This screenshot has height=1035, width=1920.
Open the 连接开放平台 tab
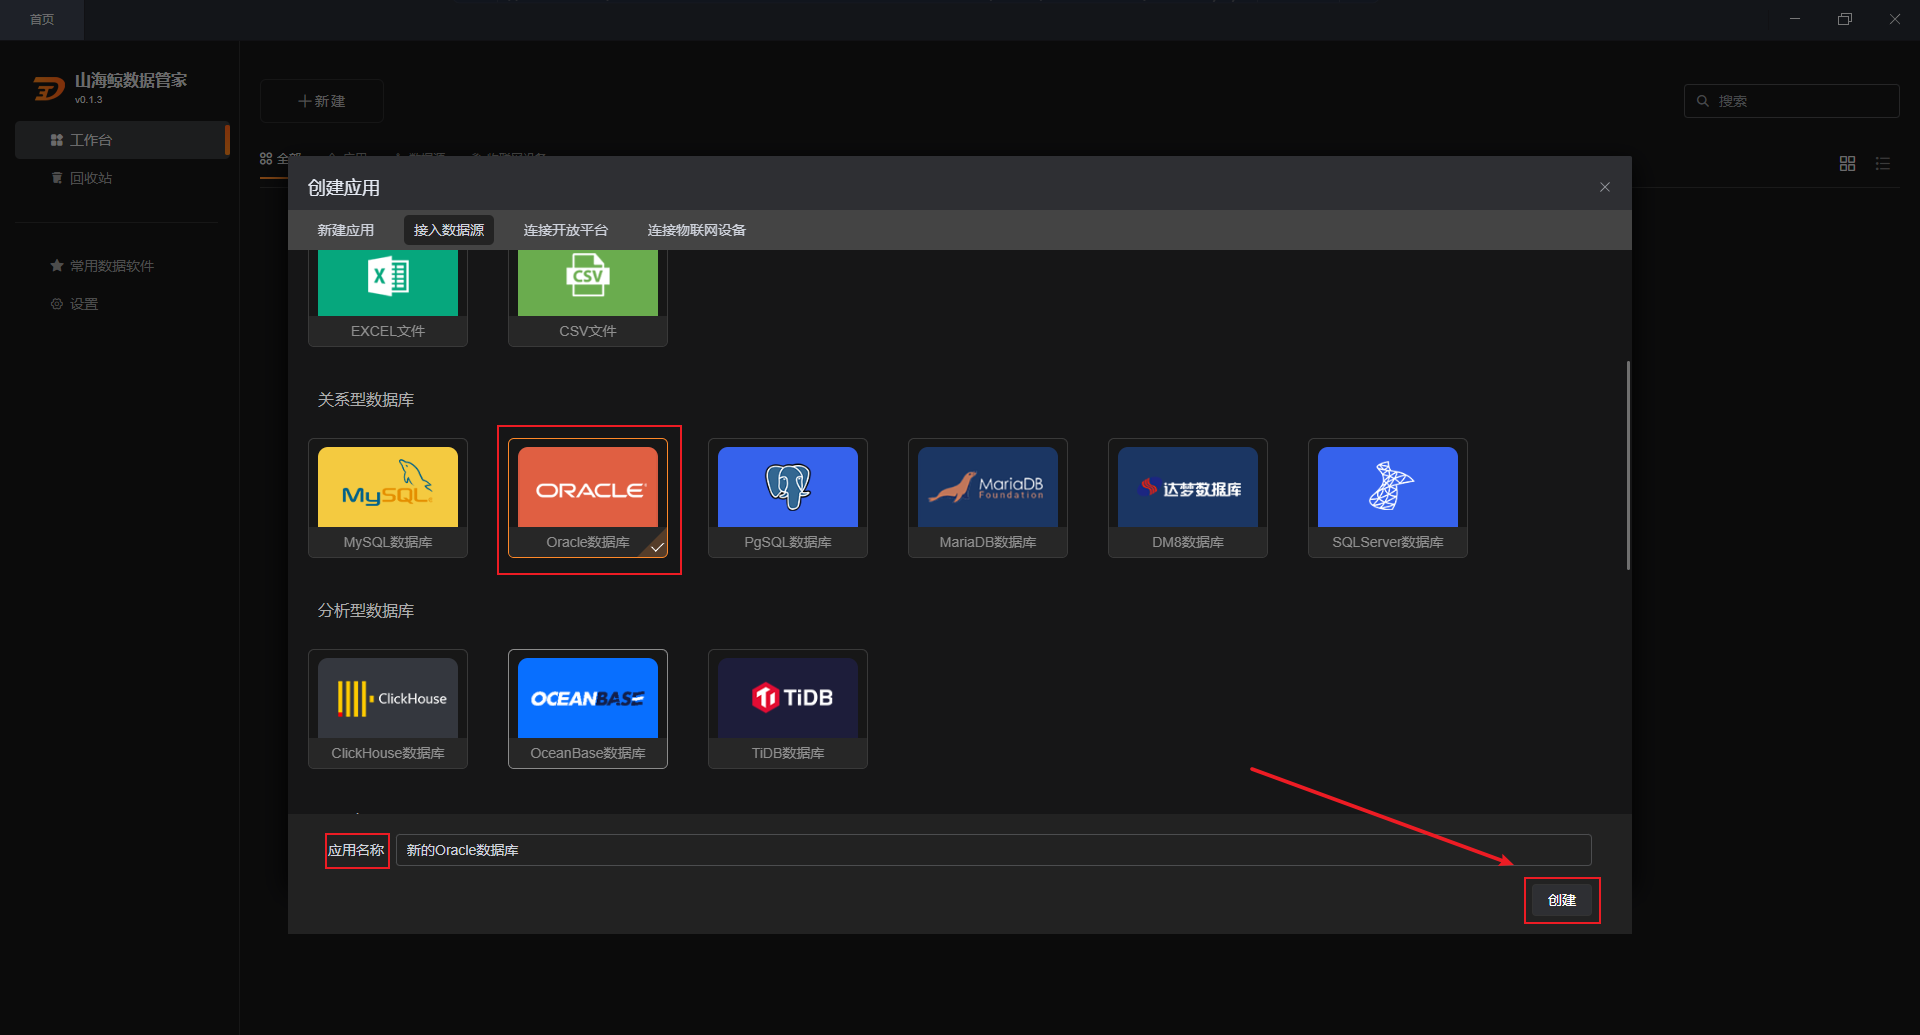pyautogui.click(x=566, y=230)
